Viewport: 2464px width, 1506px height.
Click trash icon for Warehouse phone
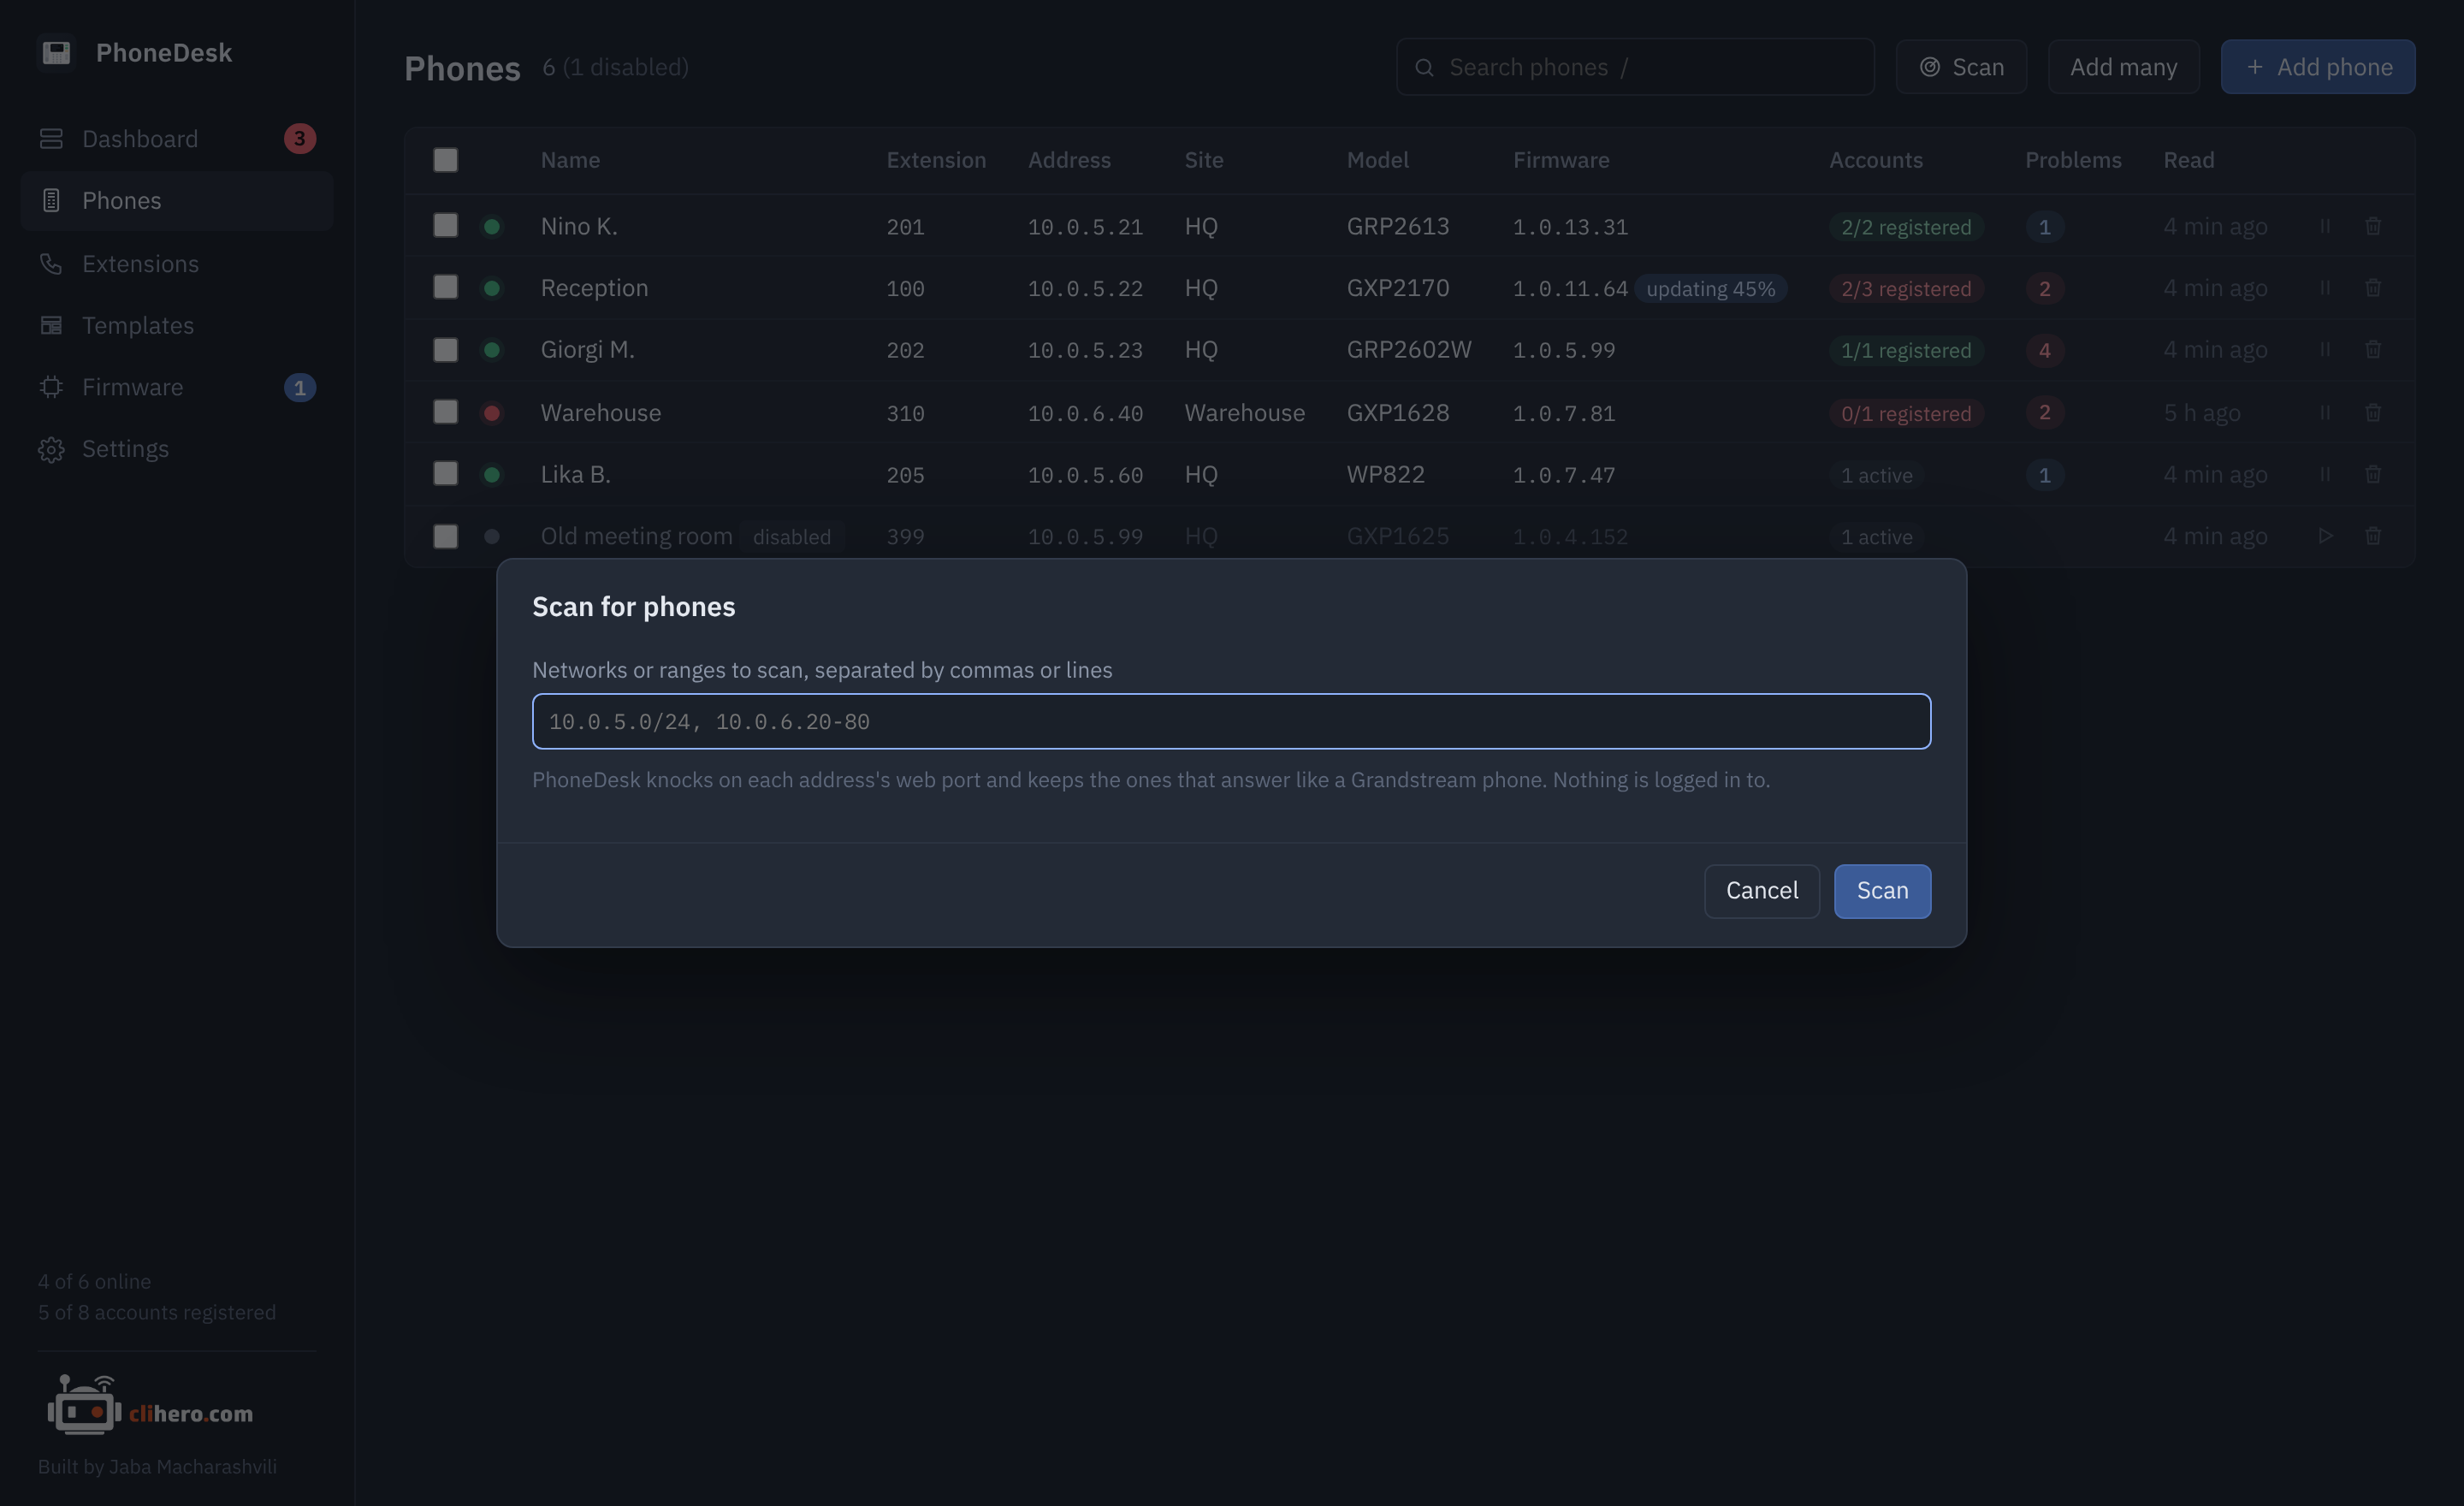pos(2373,412)
